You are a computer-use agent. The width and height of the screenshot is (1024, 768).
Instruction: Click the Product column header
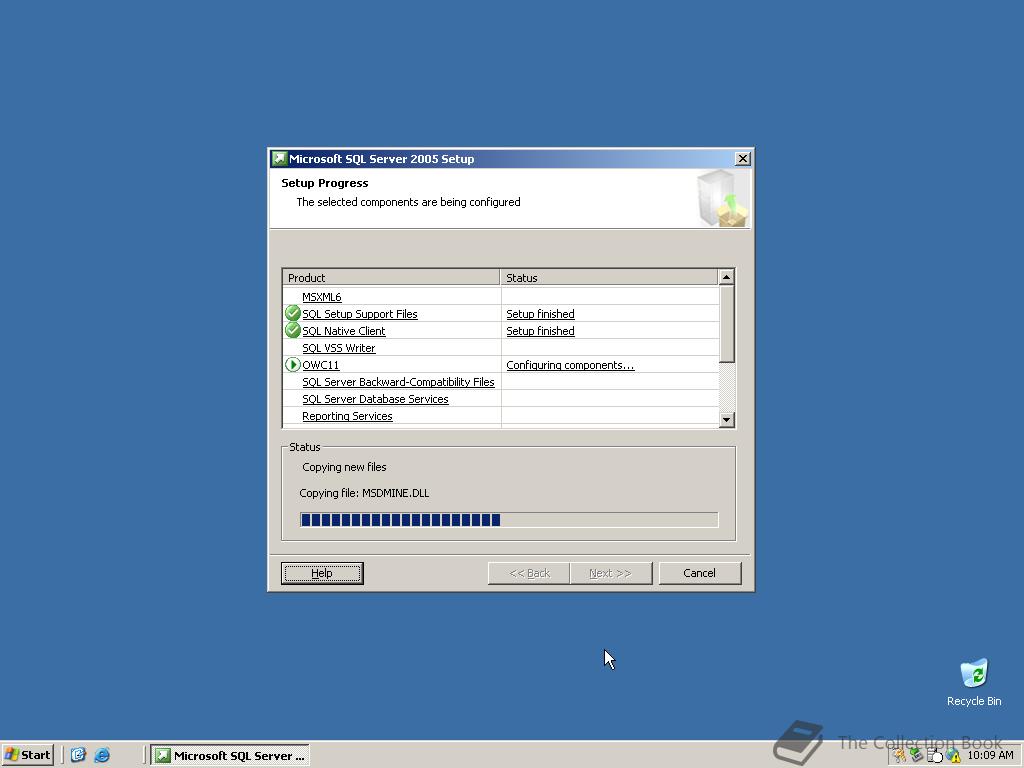coord(391,278)
